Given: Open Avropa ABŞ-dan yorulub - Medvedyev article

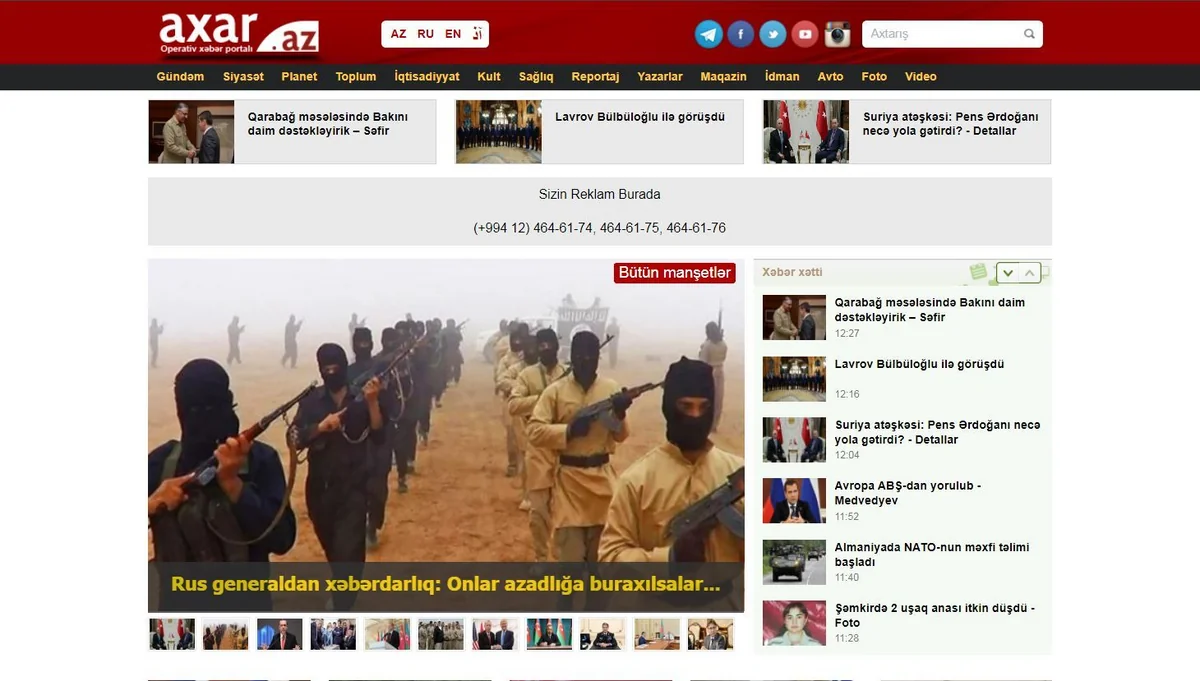Looking at the screenshot, I should coord(908,493).
